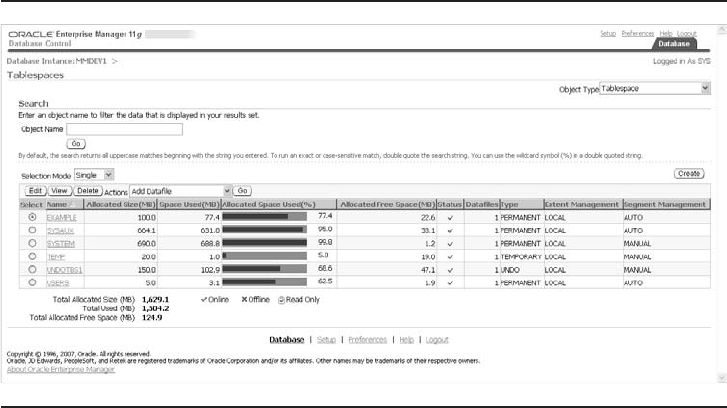Click the EXAMPLE 77.4 percent usage bar
This screenshot has height=408, width=727.
click(264, 217)
